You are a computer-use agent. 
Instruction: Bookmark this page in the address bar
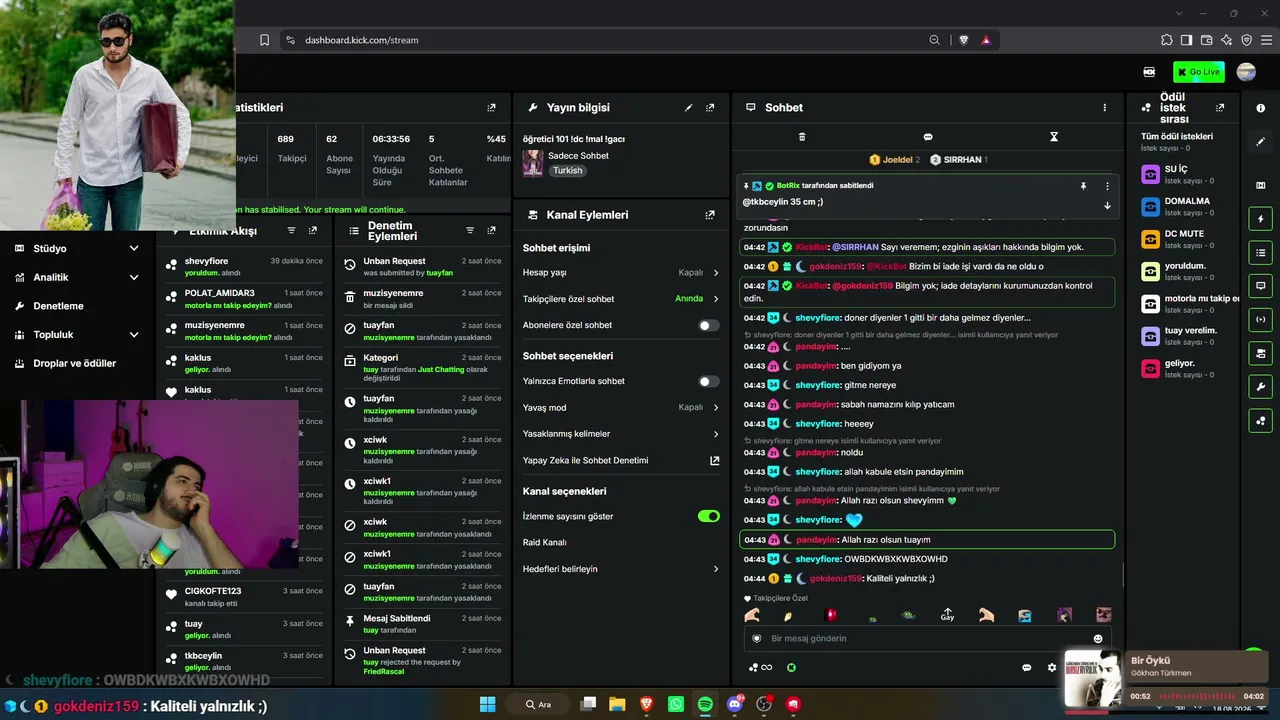[x=264, y=40]
